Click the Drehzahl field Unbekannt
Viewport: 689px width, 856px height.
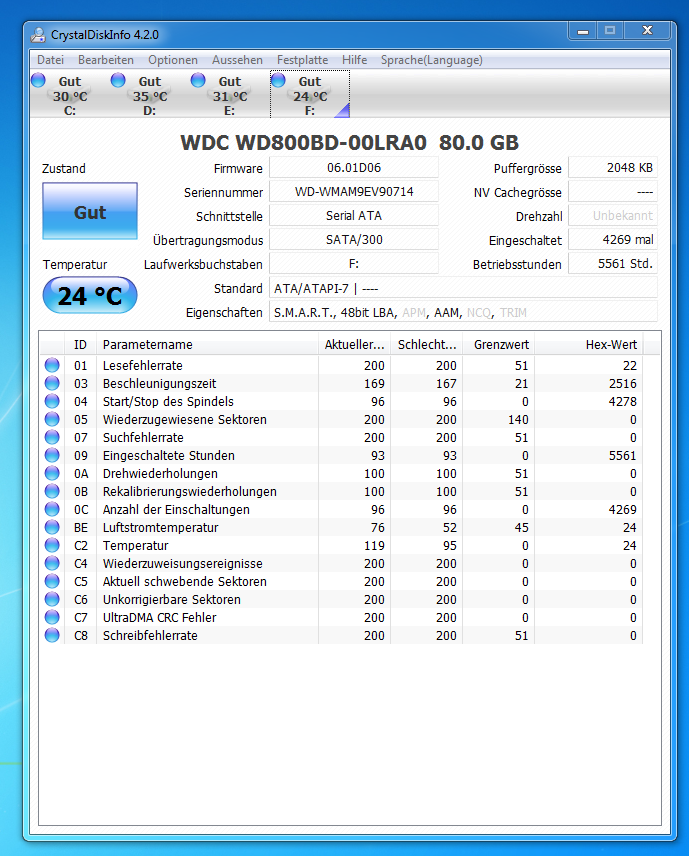tap(613, 216)
